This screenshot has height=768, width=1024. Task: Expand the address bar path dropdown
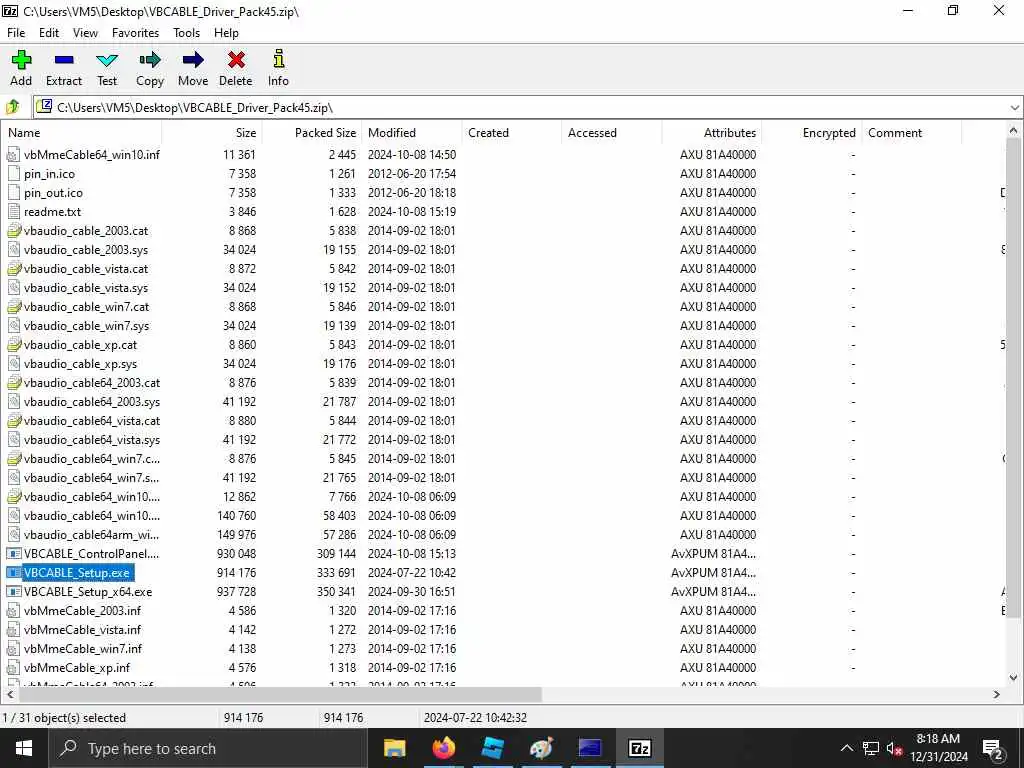pos(1014,108)
